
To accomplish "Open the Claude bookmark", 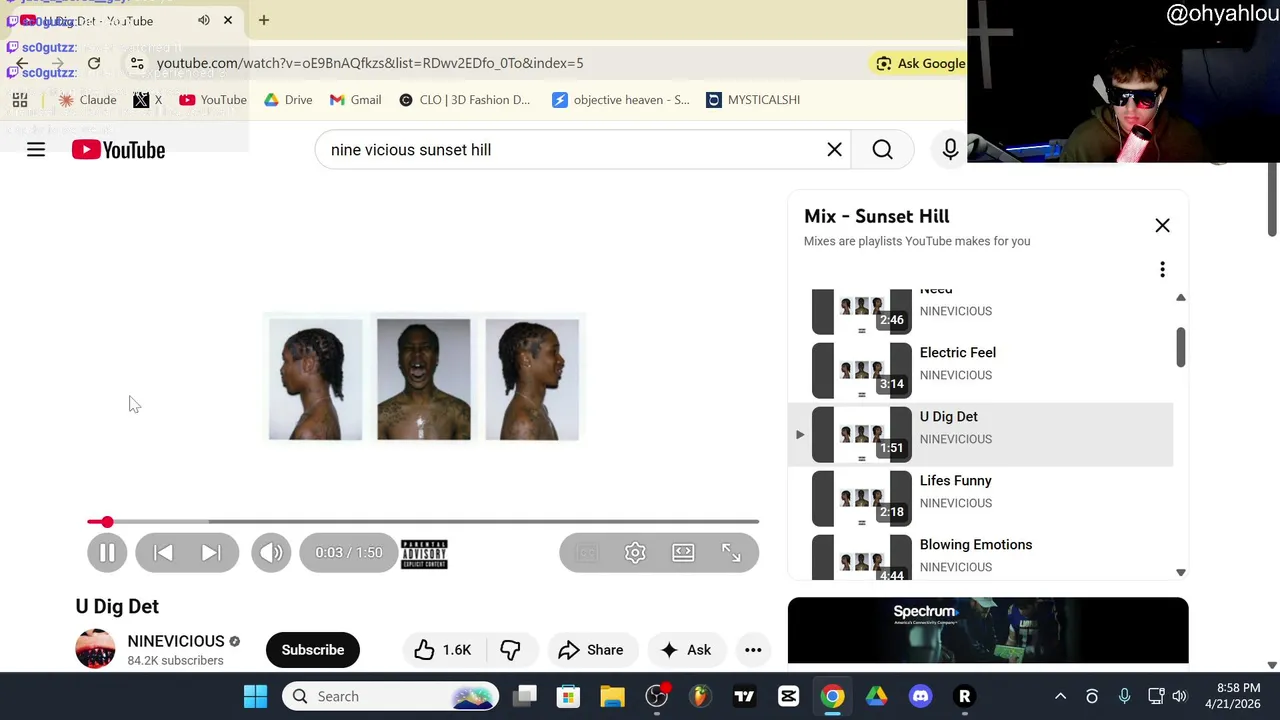I will [x=88, y=100].
